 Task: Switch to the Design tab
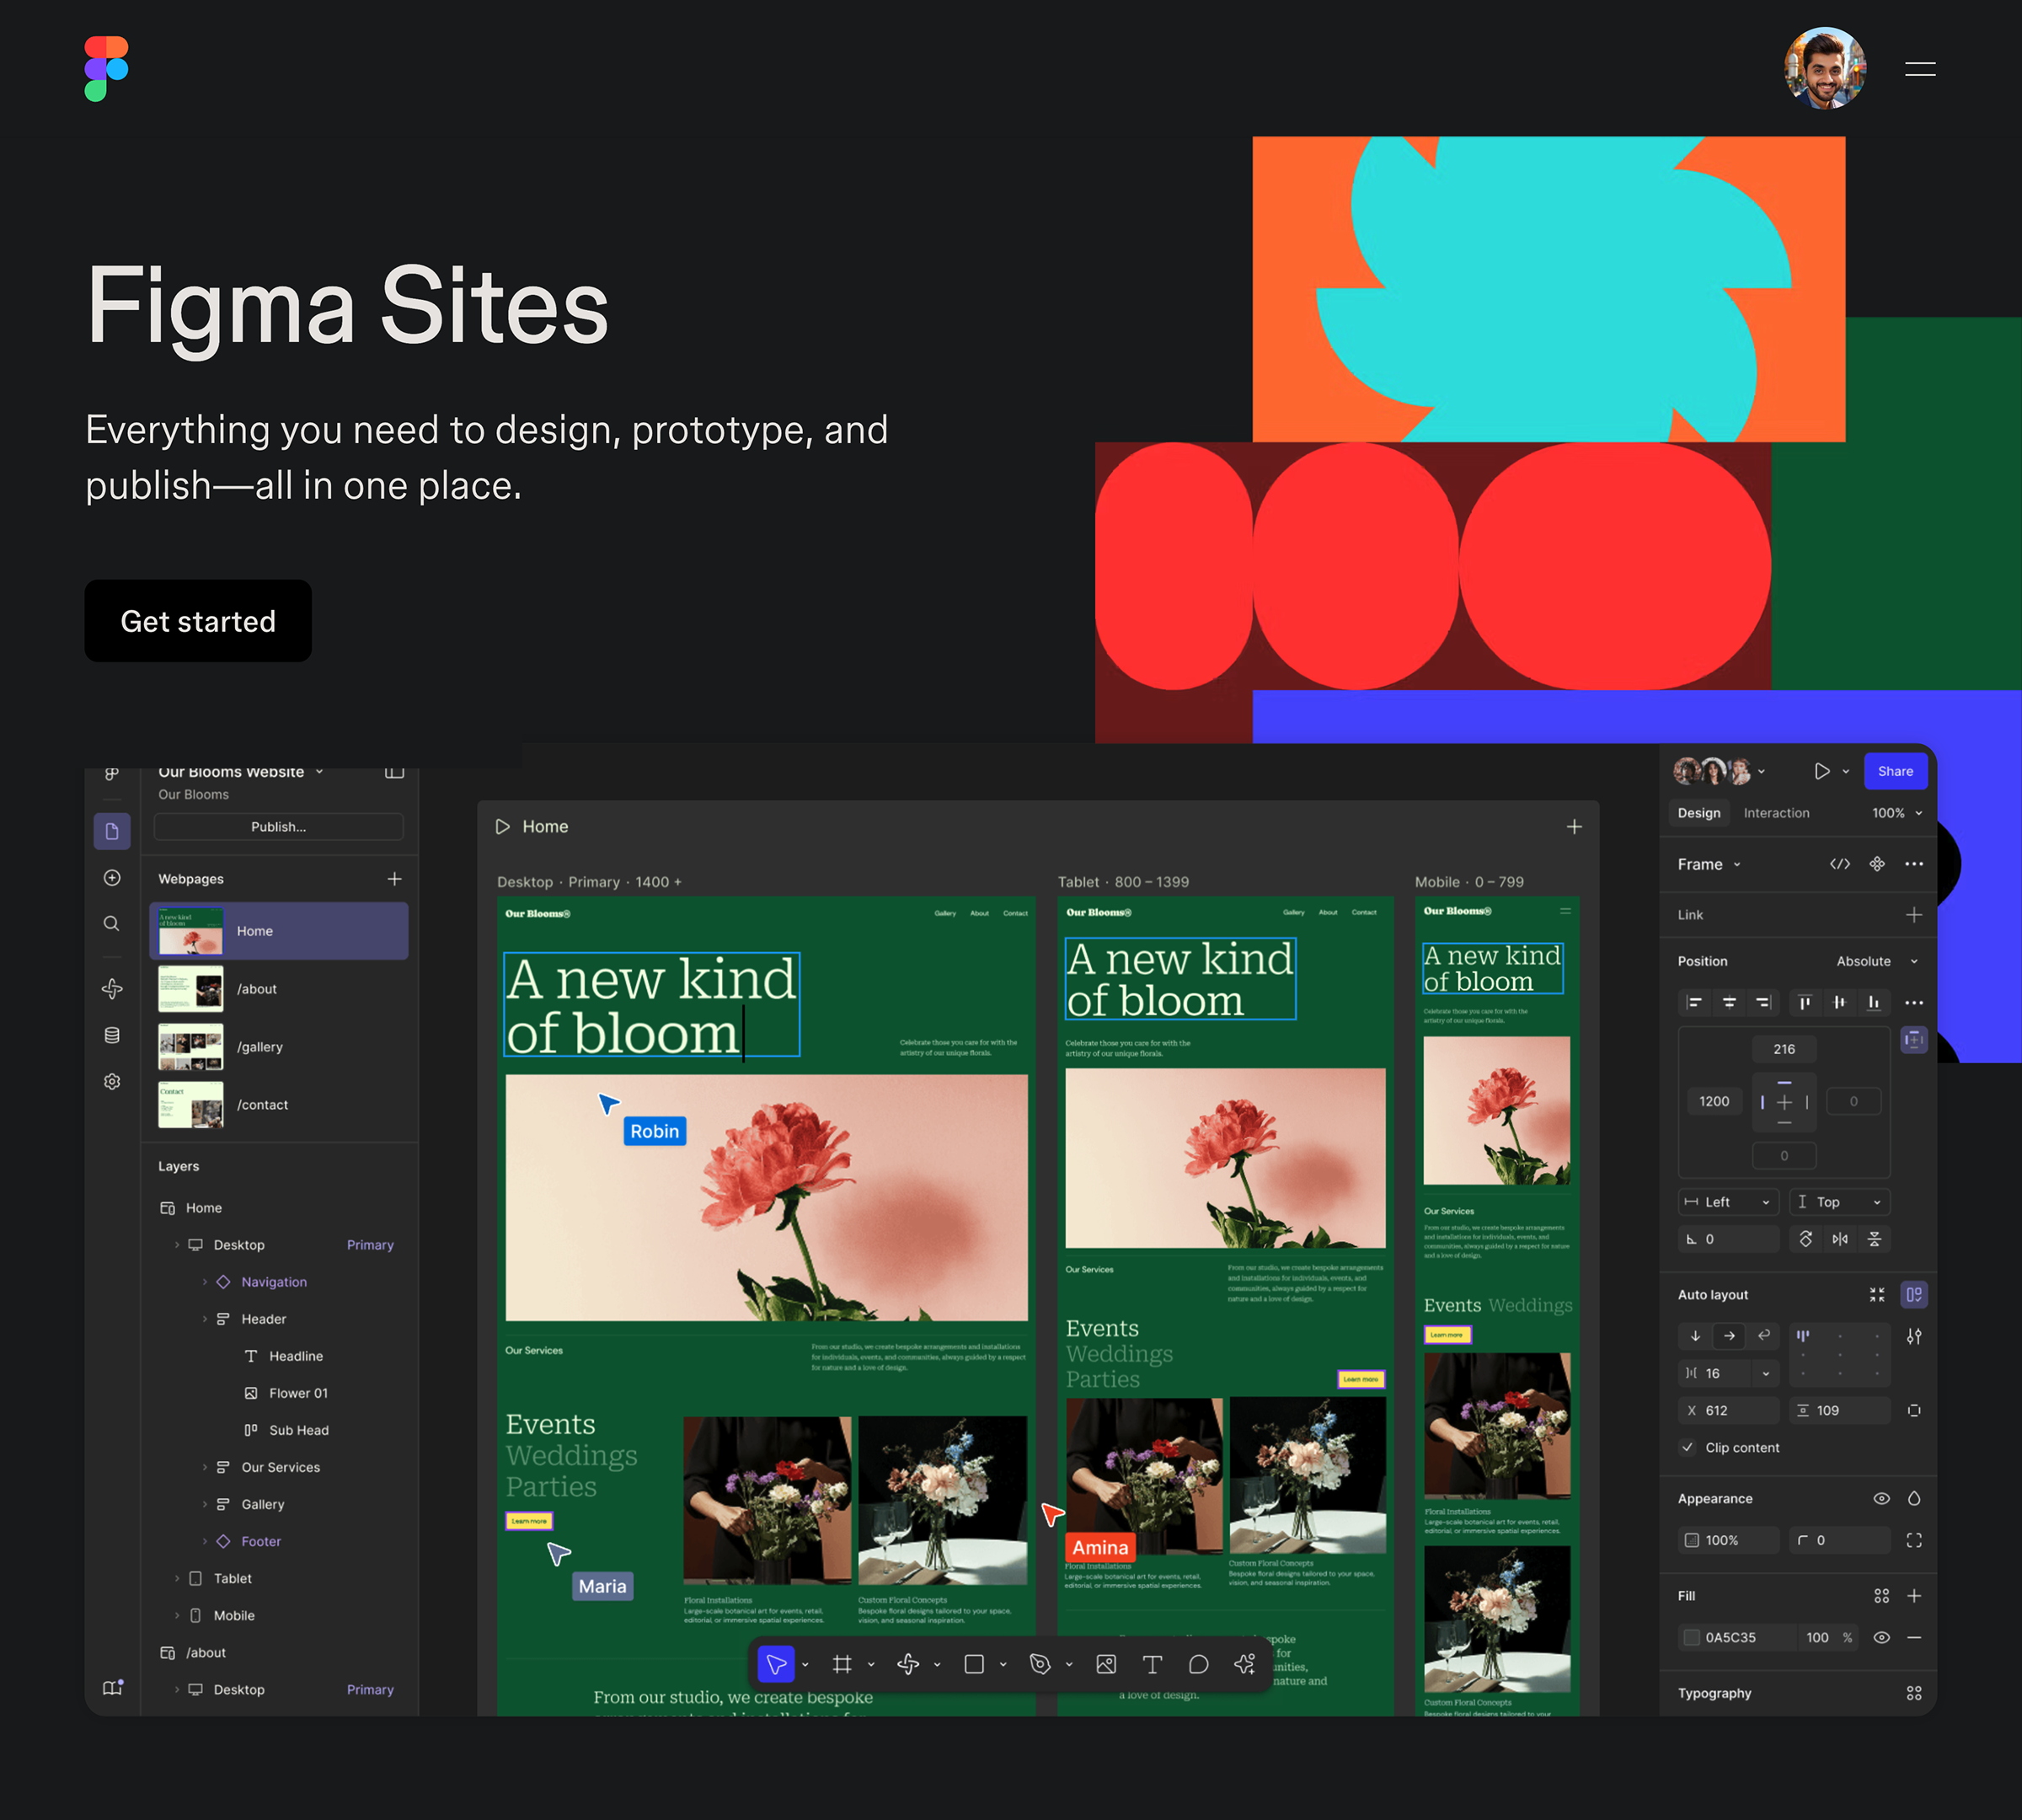click(x=1698, y=813)
